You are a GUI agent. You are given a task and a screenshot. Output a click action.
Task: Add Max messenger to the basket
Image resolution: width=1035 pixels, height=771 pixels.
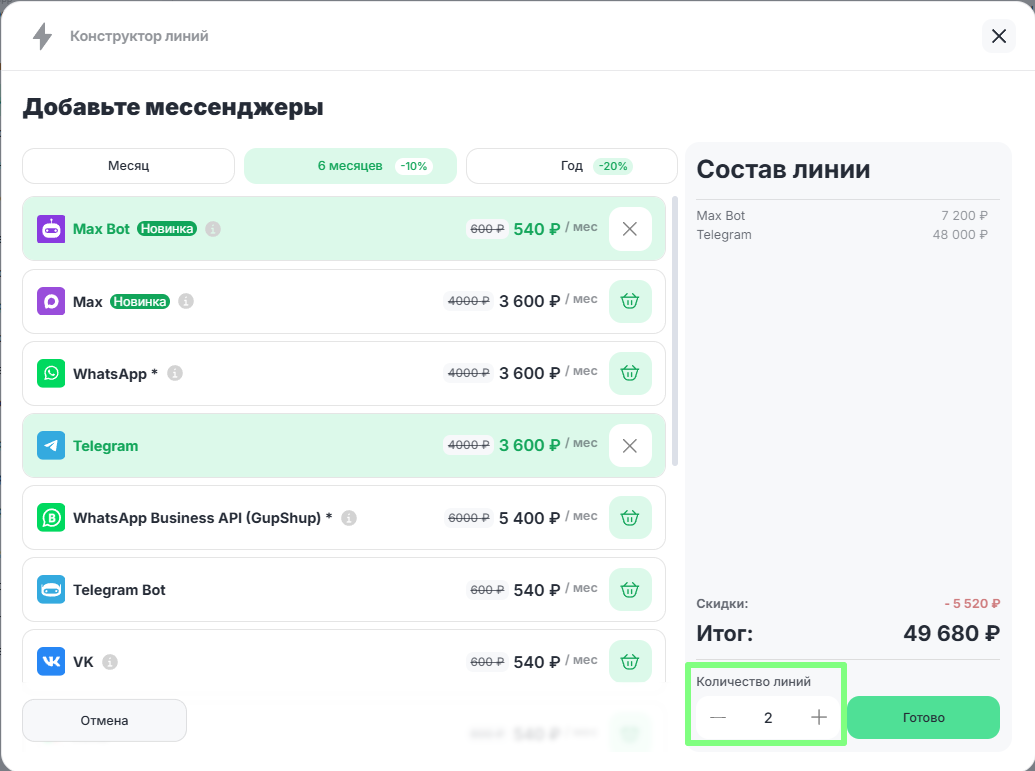point(630,301)
